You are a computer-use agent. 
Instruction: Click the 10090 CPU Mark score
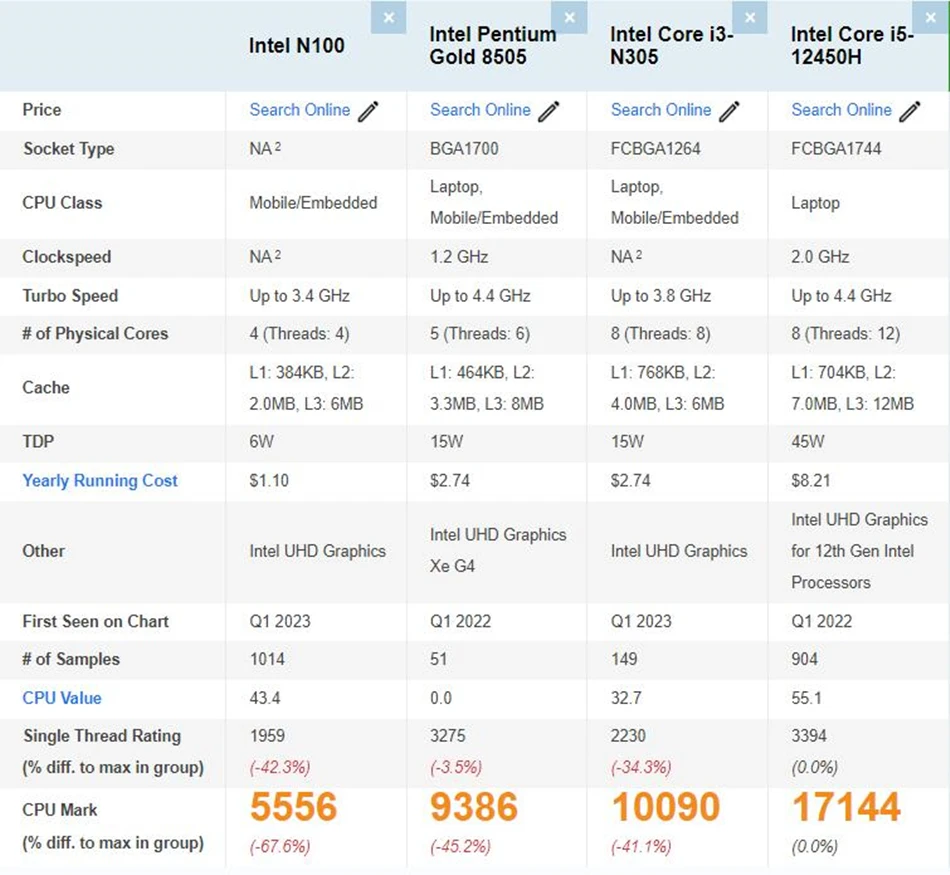click(665, 807)
